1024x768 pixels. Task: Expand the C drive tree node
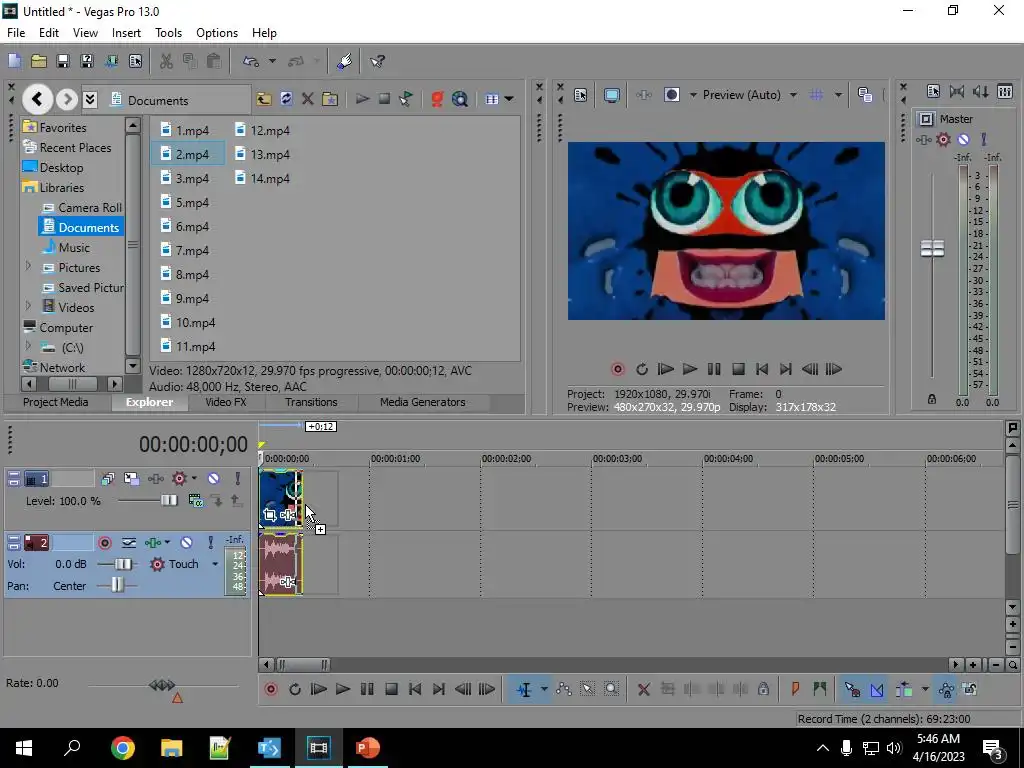(x=28, y=346)
